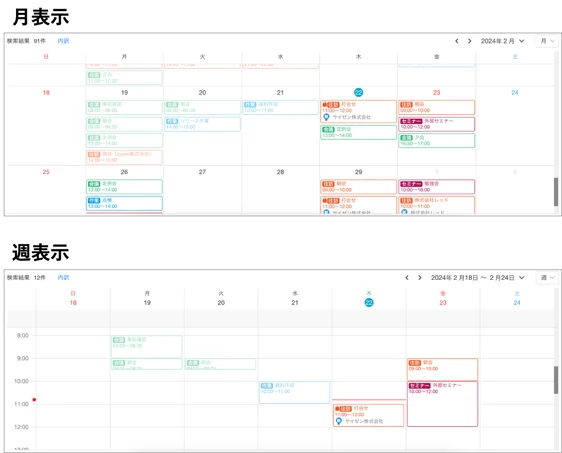Open 朝会 event on week-view Tuesday 20

click(x=220, y=364)
